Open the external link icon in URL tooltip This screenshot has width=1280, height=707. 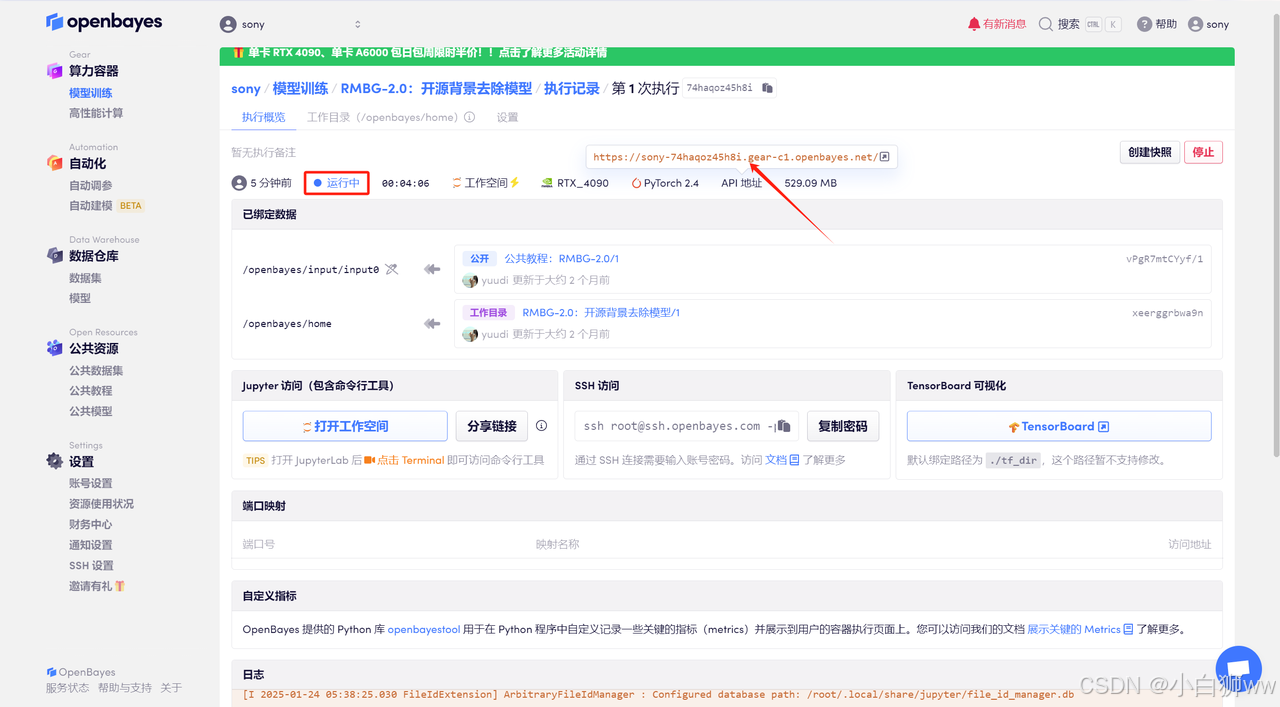pyautogui.click(x=884, y=157)
